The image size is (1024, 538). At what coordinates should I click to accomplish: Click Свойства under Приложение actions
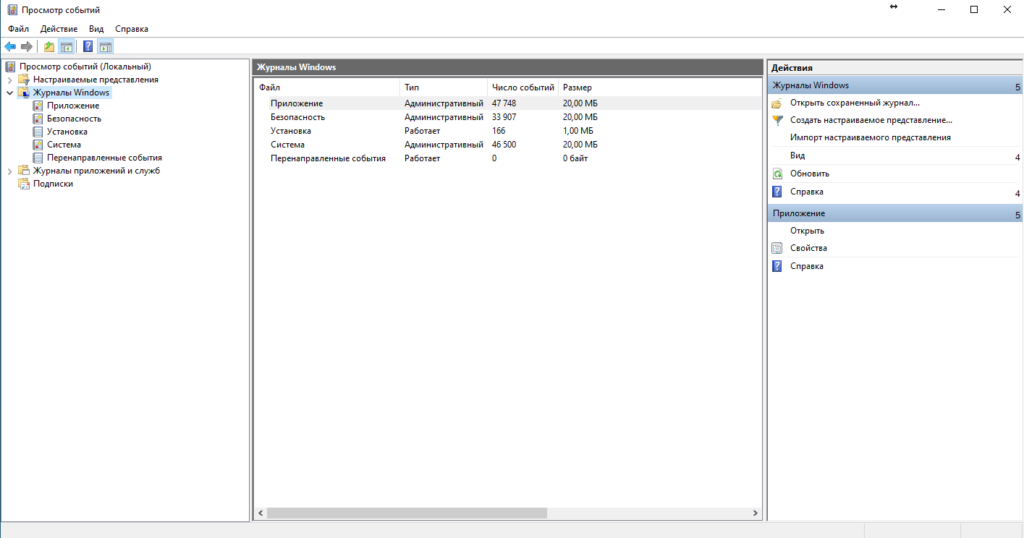click(x=808, y=248)
